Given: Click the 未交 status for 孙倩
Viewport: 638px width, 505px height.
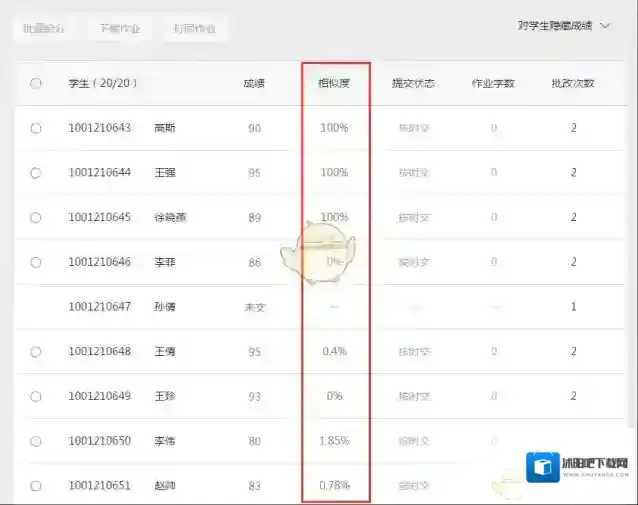Looking at the screenshot, I should pyautogui.click(x=254, y=307).
